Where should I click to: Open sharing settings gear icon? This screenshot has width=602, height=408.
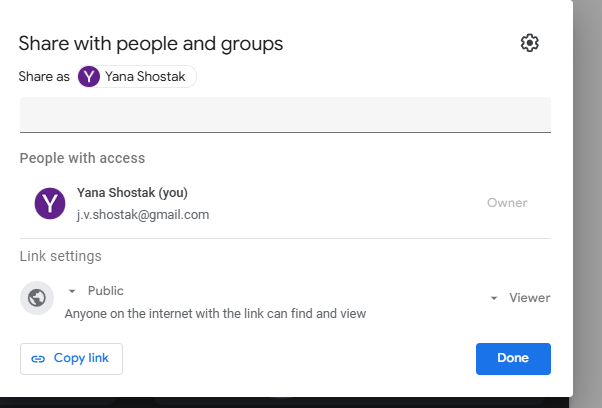[x=530, y=43]
